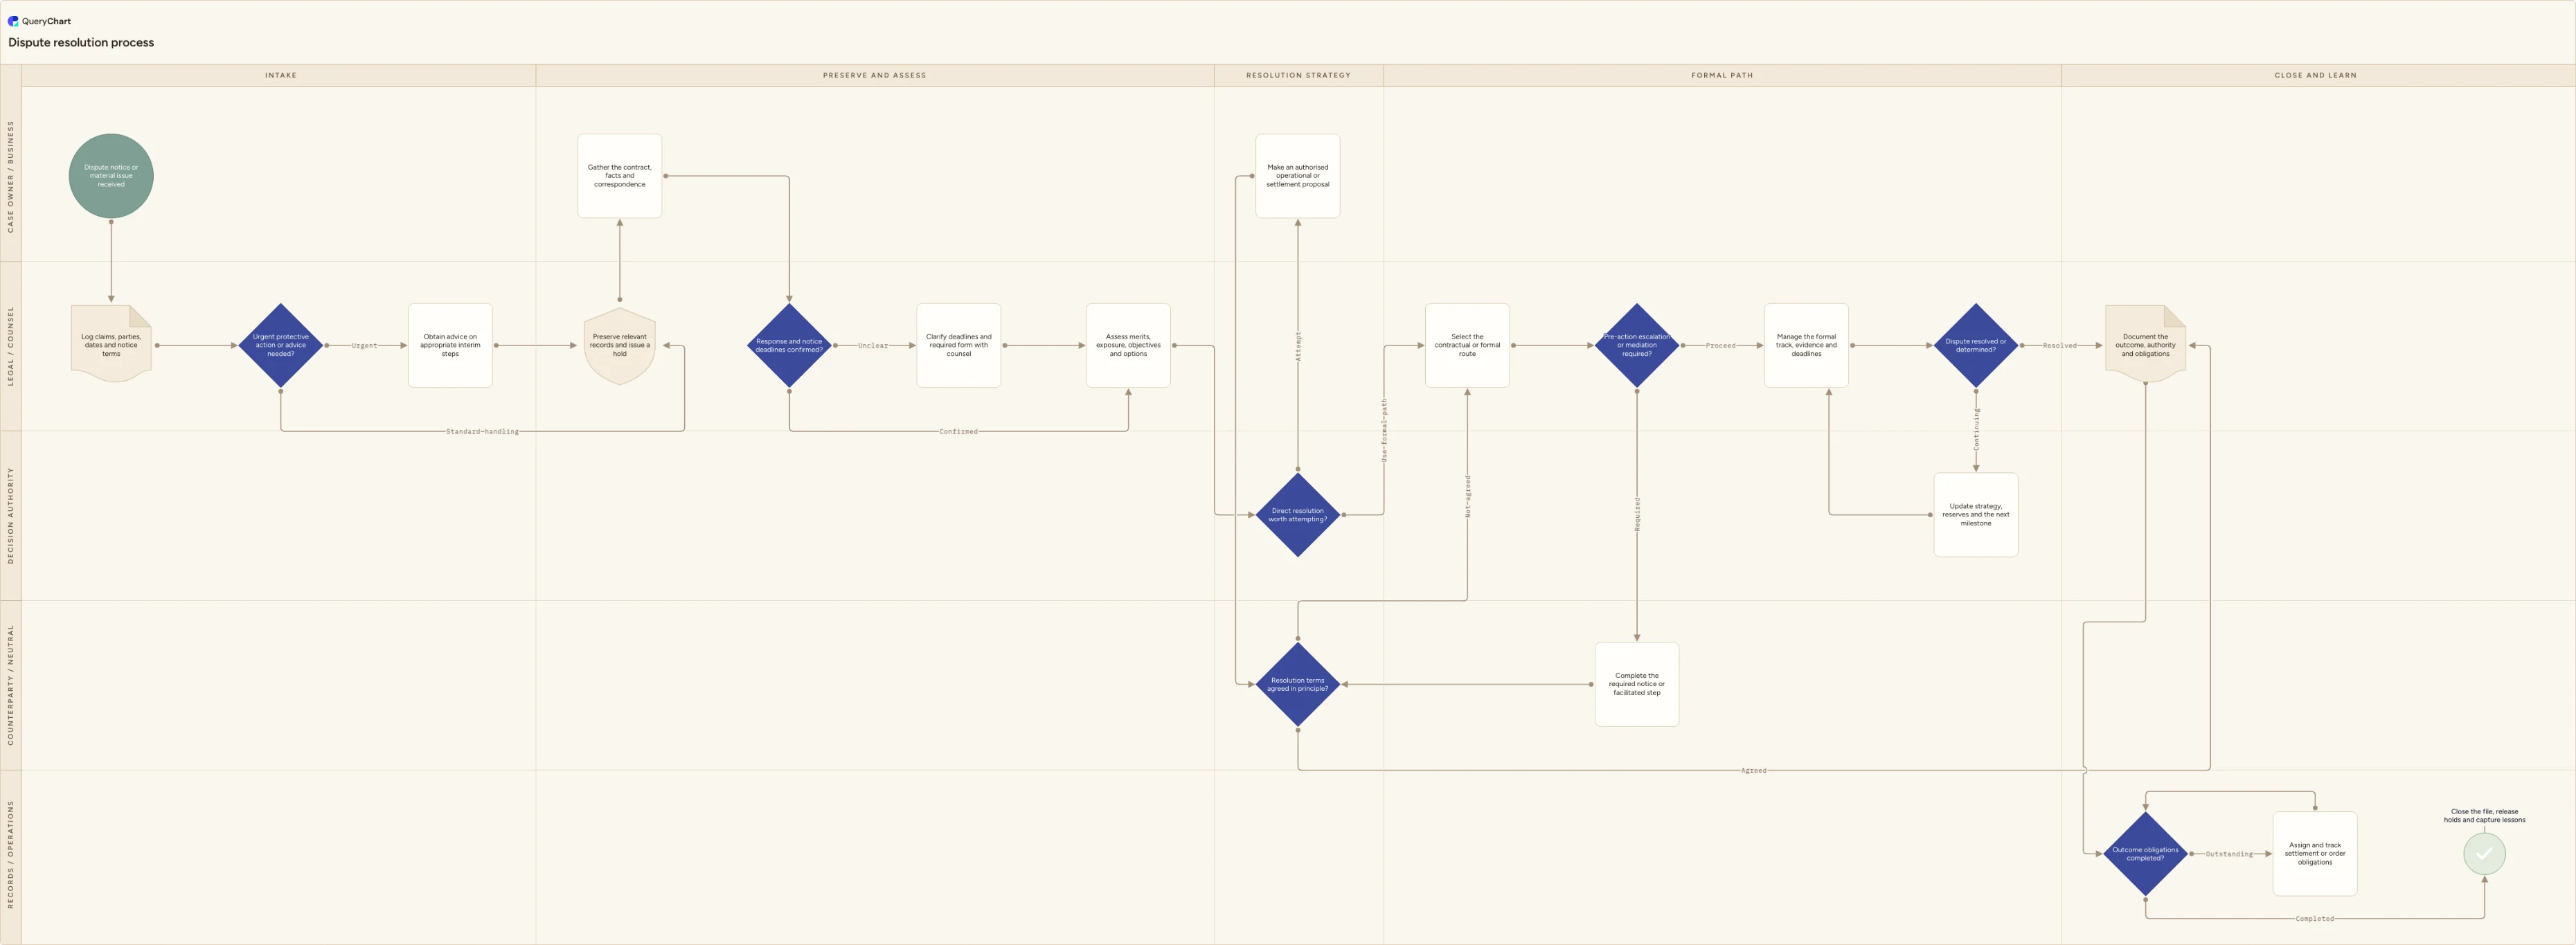Screen dimensions: 2576x945
Task: Click the 'Gather the contract, facts and correspondence' box
Action: coord(620,176)
